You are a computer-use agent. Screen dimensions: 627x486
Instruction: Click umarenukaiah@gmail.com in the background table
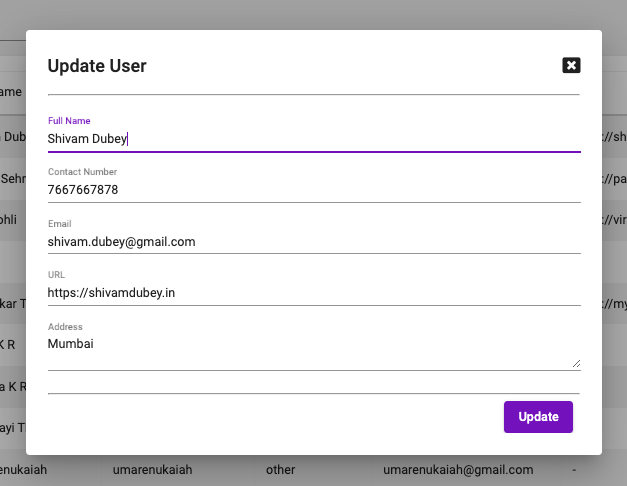click(457, 469)
